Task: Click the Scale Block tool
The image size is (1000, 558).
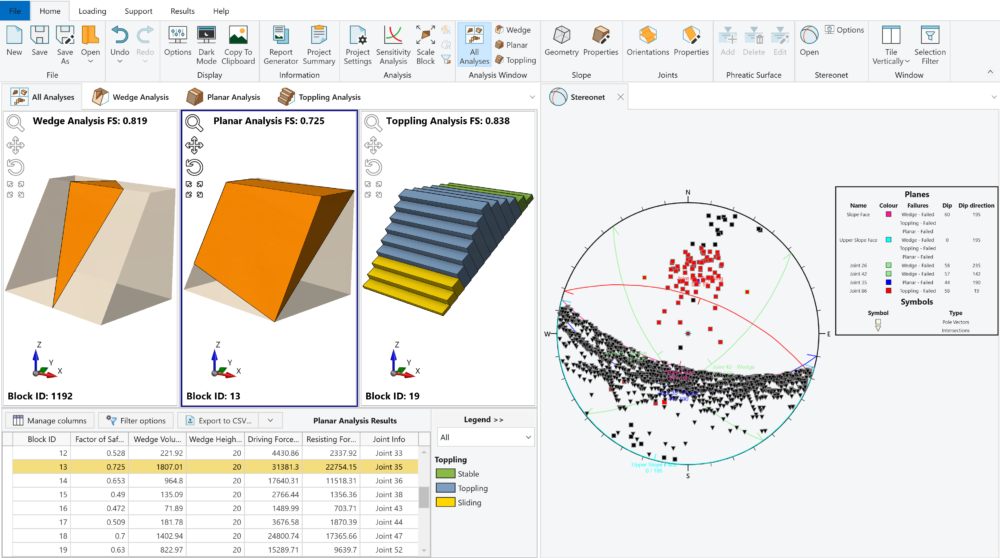Action: 425,36
